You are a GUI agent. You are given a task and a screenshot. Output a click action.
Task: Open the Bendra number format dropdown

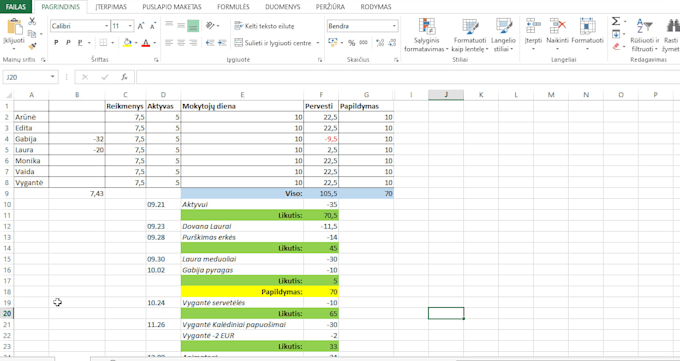click(394, 26)
